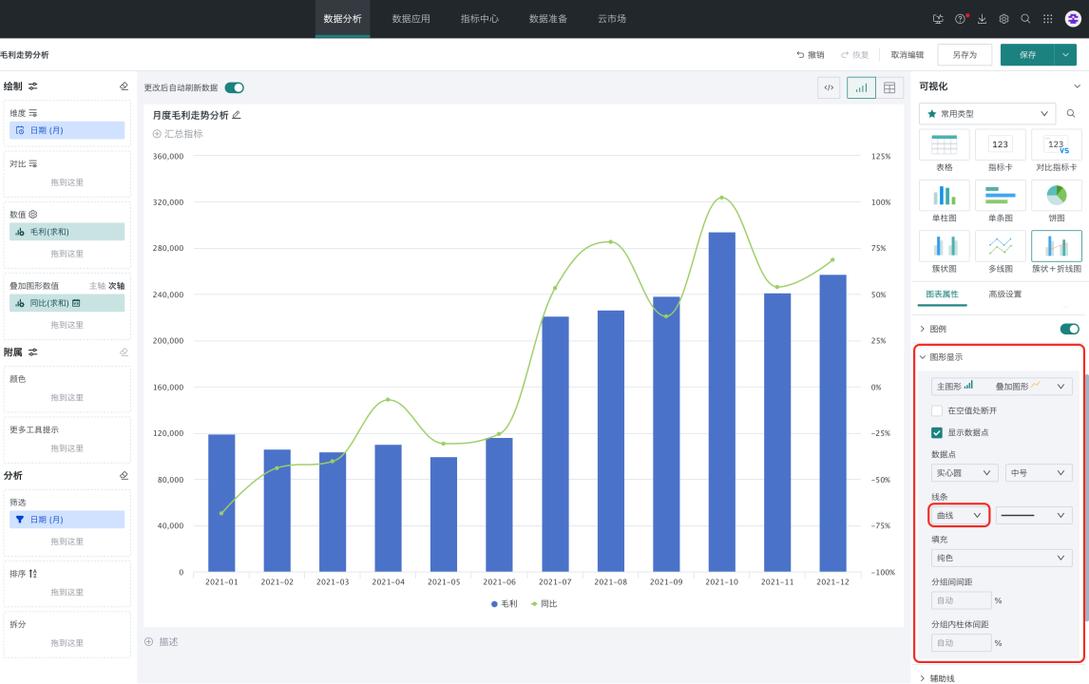The image size is (1089, 684).
Task: Check 在空值处断开 checkbox
Action: point(936,411)
